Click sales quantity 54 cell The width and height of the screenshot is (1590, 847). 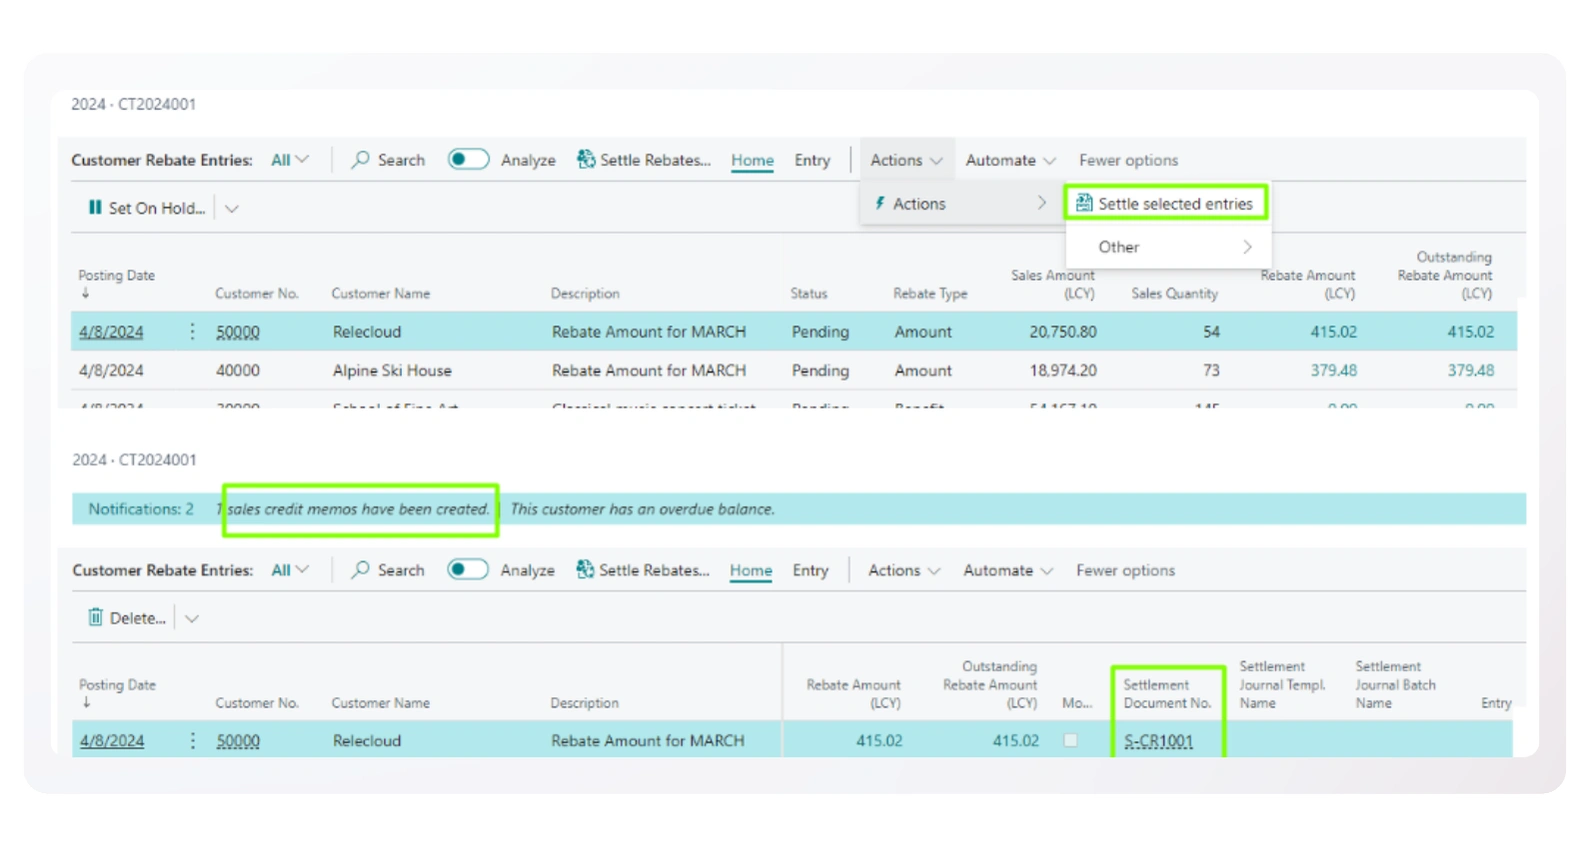pyautogui.click(x=1211, y=331)
